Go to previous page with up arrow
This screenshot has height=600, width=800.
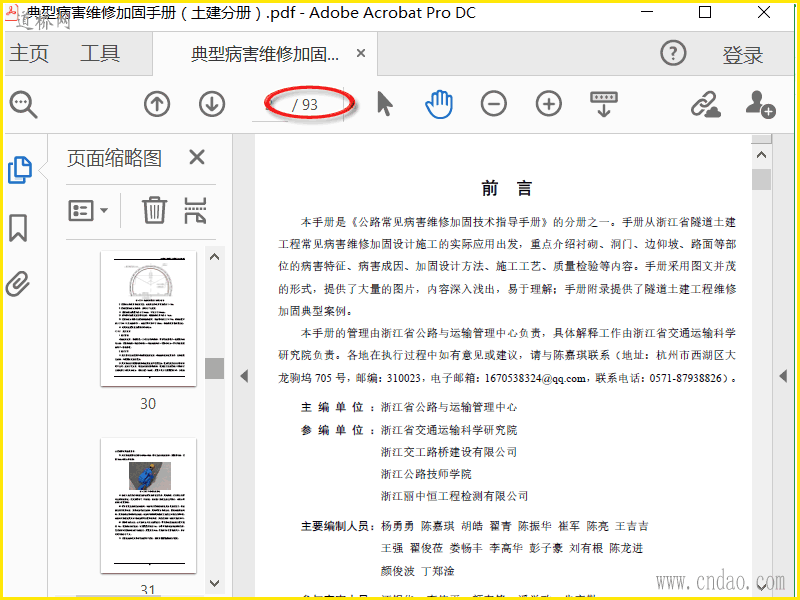click(x=157, y=104)
